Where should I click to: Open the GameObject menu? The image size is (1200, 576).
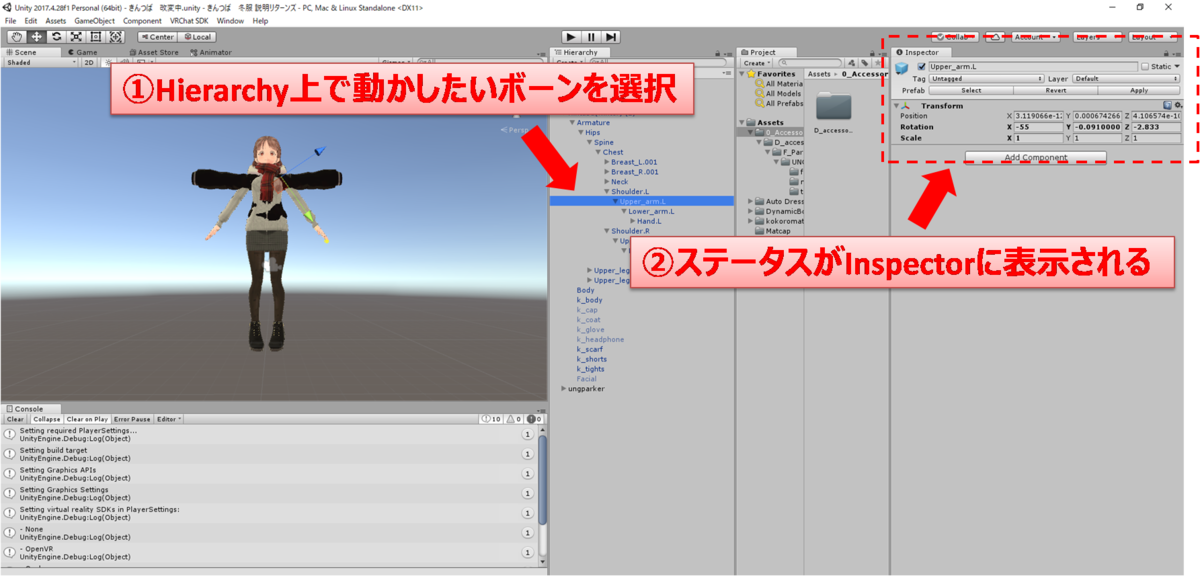point(93,20)
